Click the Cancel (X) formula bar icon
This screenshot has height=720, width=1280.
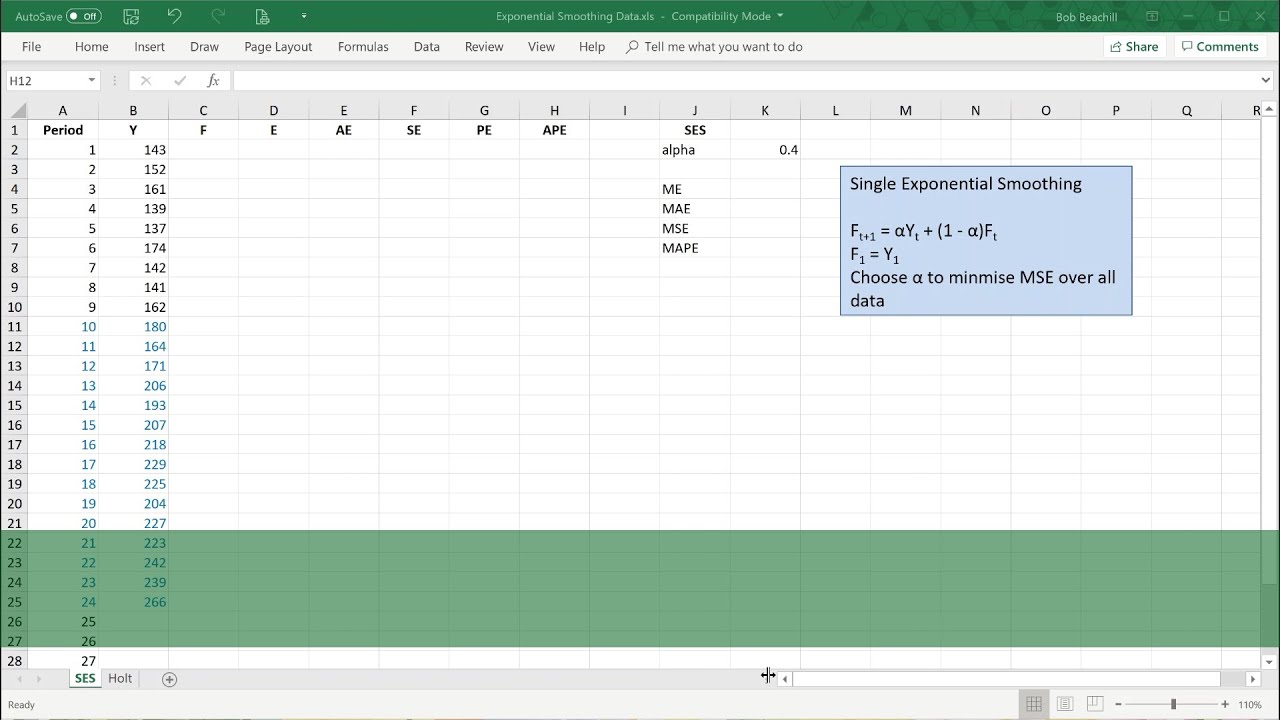[x=145, y=80]
